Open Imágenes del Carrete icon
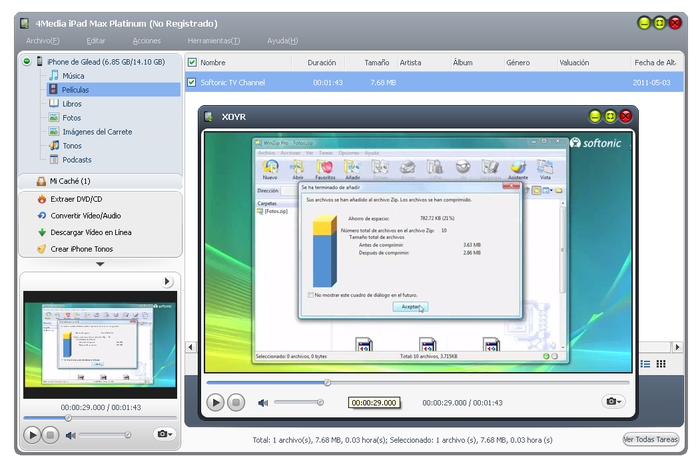This screenshot has height=466, width=700. (54, 131)
